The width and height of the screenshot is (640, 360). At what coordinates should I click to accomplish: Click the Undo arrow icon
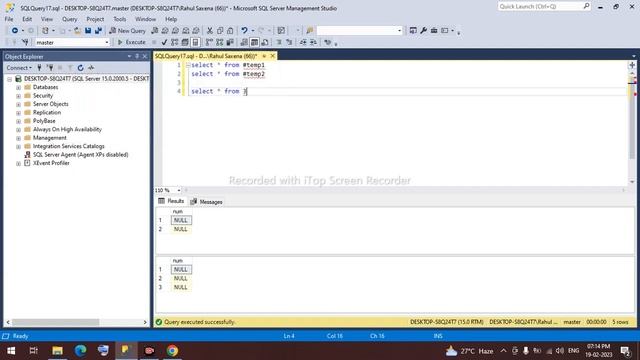coord(244,31)
